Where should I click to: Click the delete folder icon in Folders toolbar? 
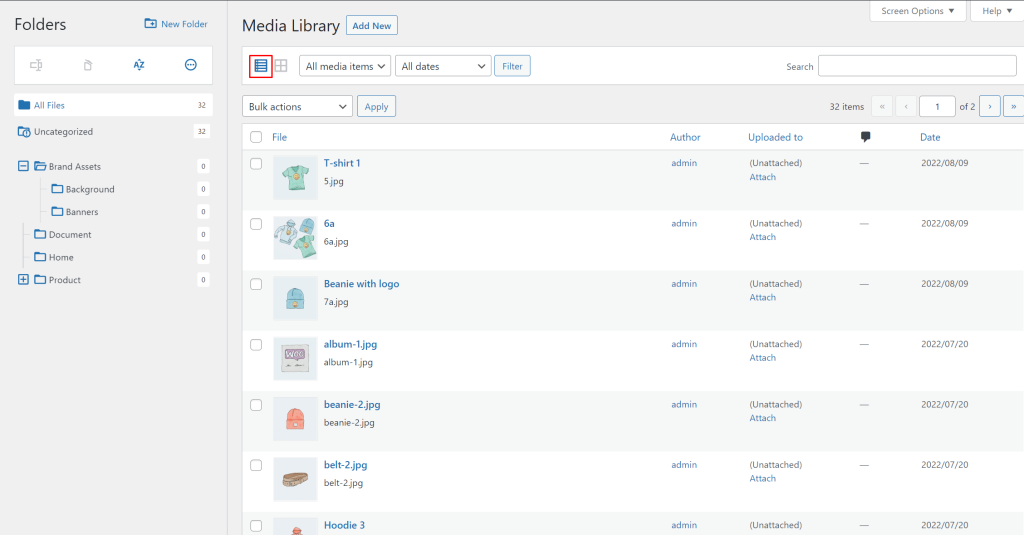coord(88,65)
